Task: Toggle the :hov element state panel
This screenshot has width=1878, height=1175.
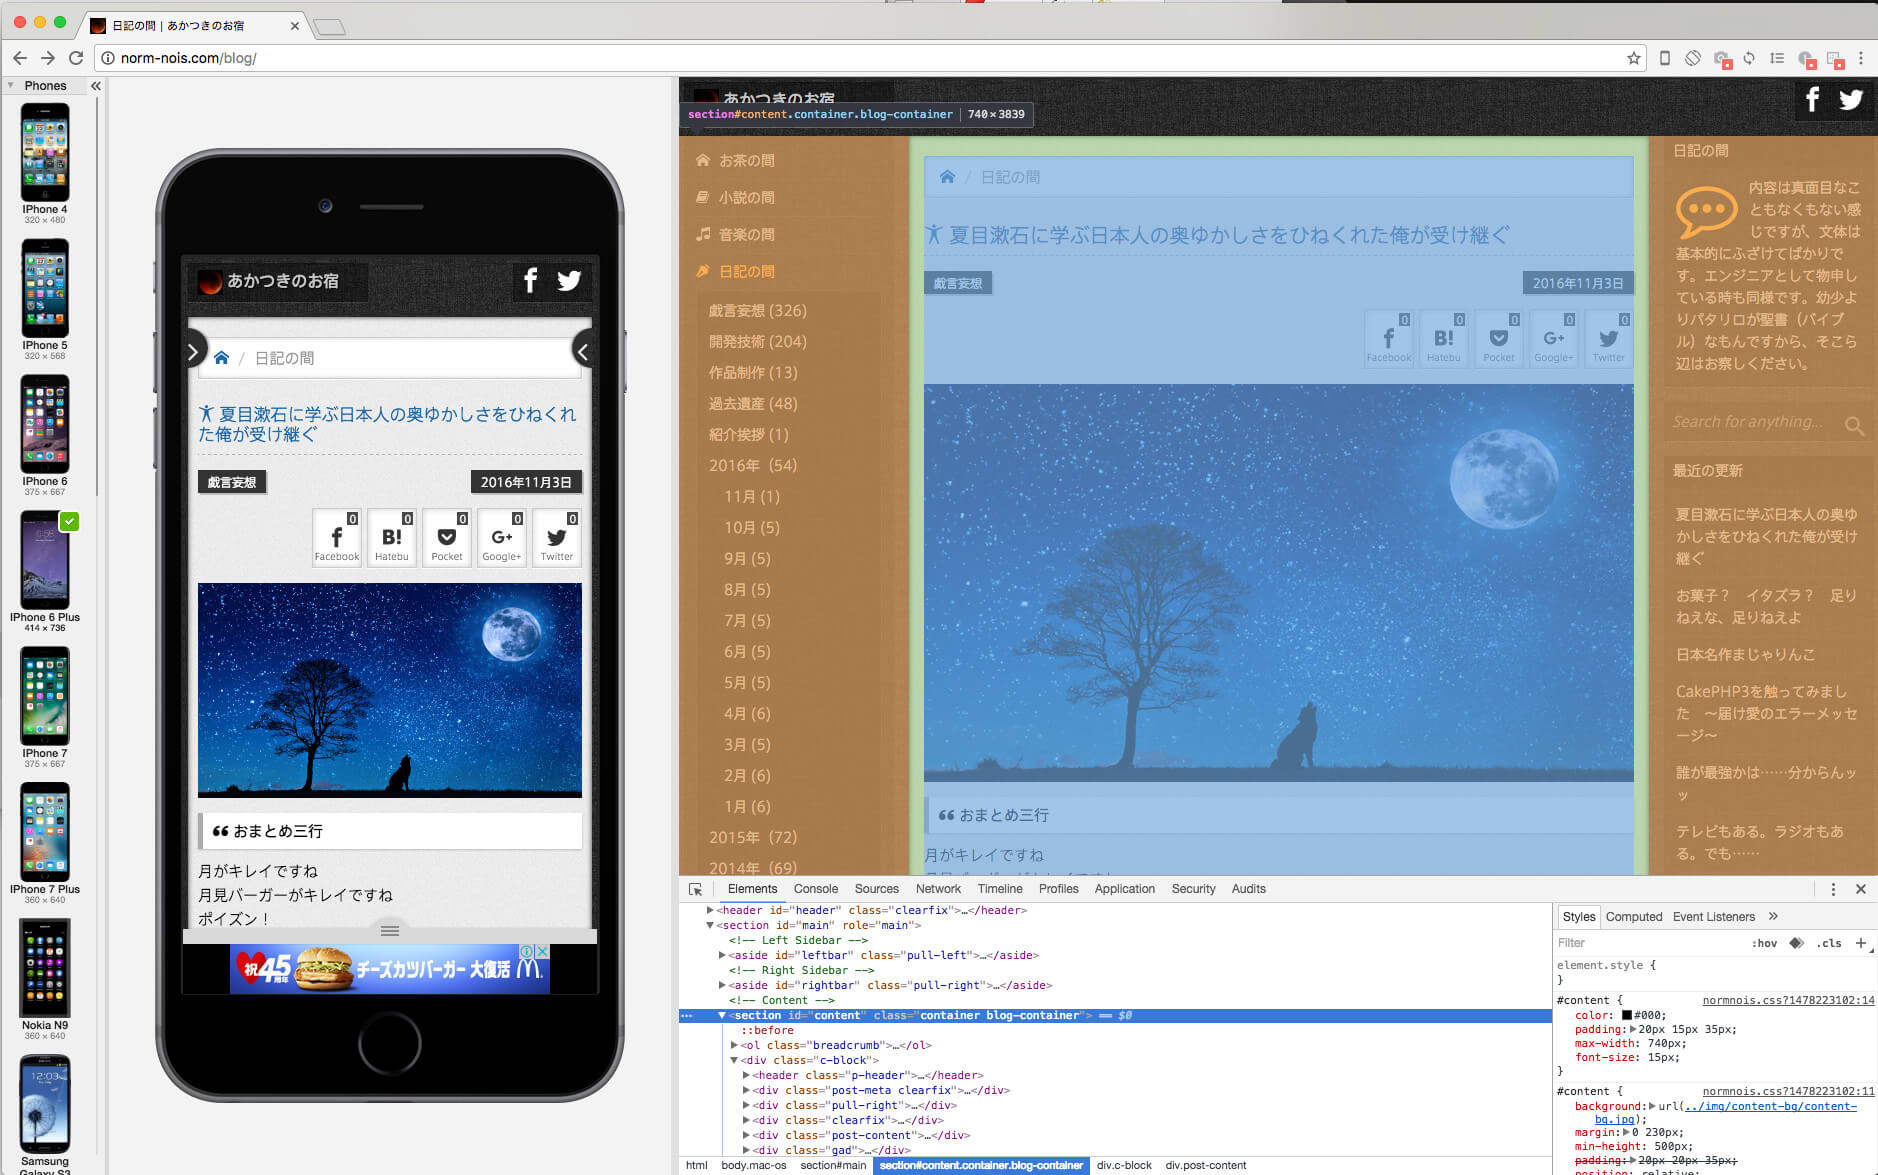Action: (1764, 943)
